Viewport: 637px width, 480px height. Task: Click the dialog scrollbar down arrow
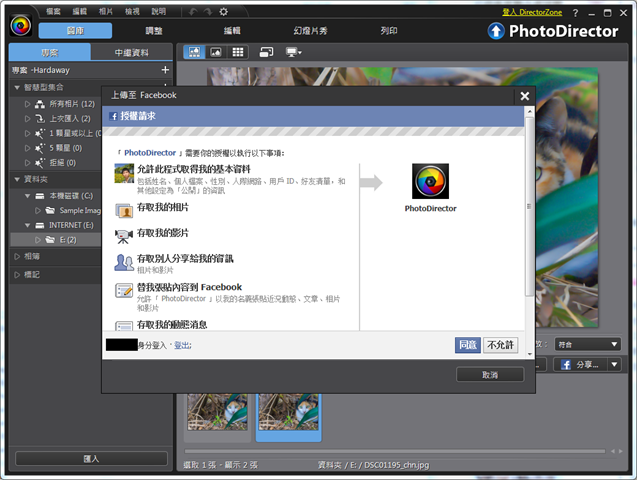[529, 354]
